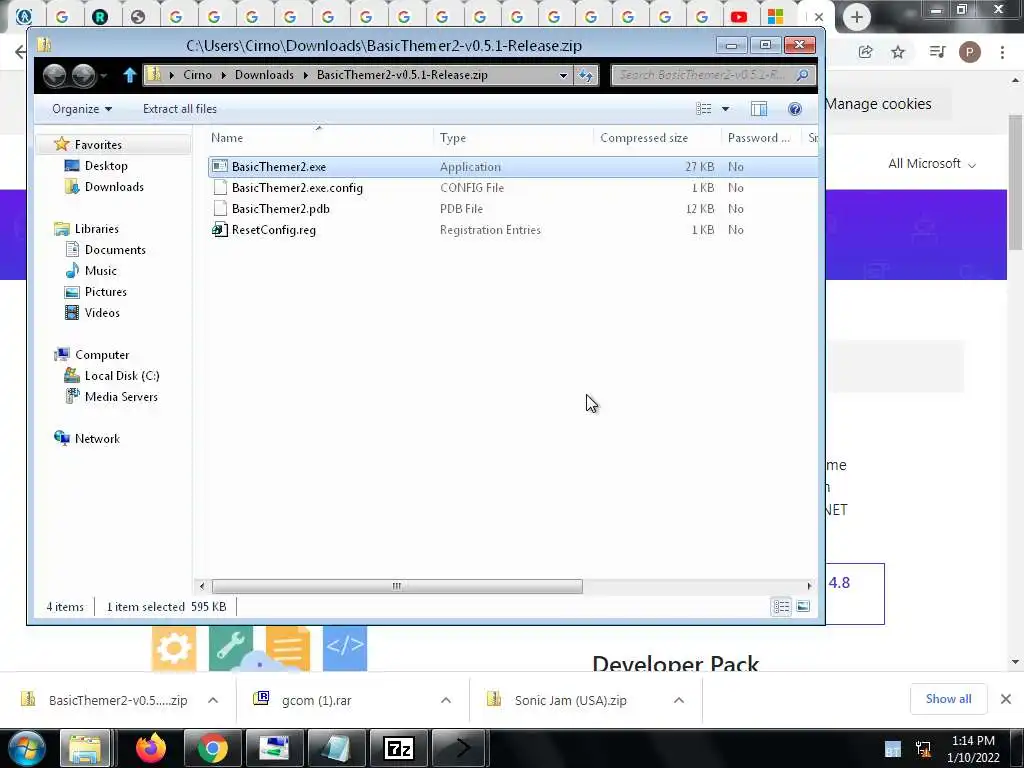Click the search magnifier icon in Explorer
The height and width of the screenshot is (768, 1024).
[x=802, y=75]
